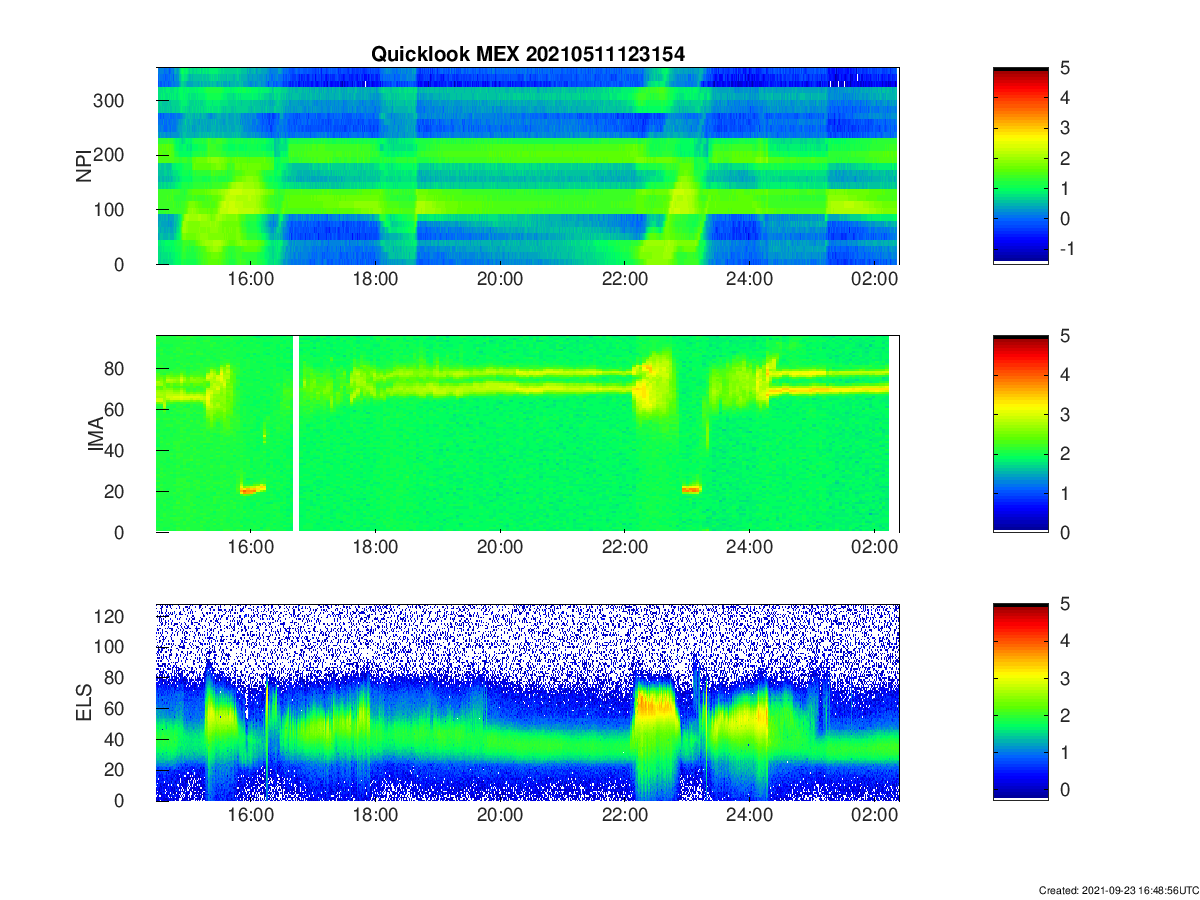Click the 0 label on IMA colorbar
The width and height of the screenshot is (1200, 900).
click(1066, 532)
